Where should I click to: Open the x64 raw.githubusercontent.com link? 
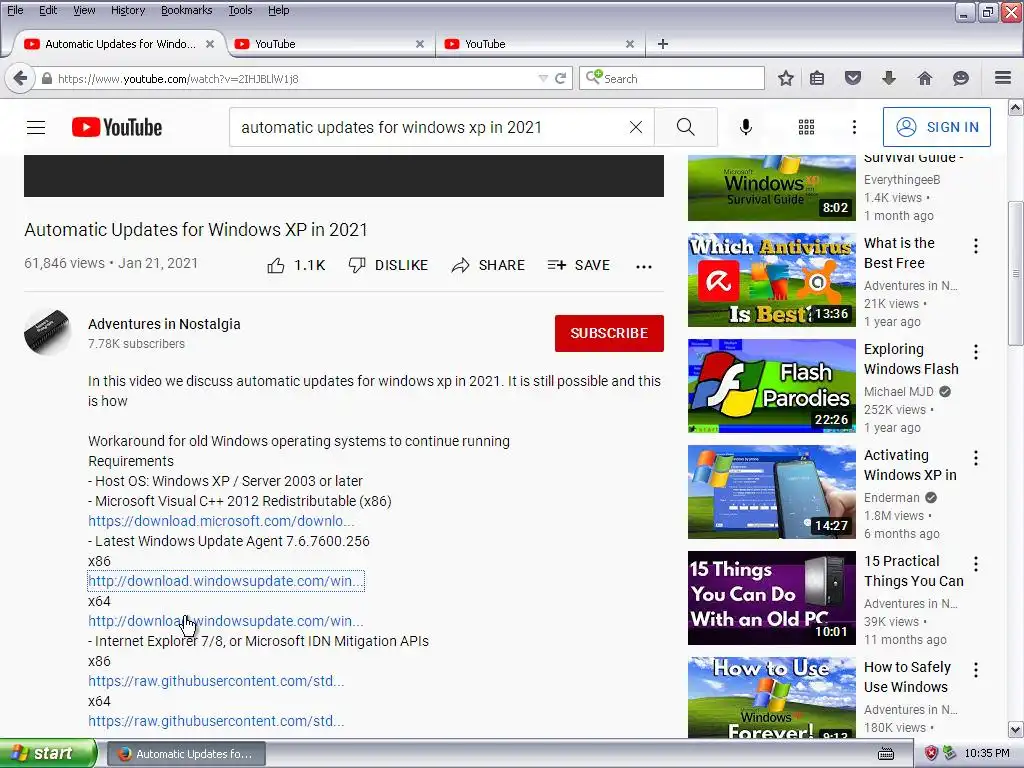tap(216, 721)
